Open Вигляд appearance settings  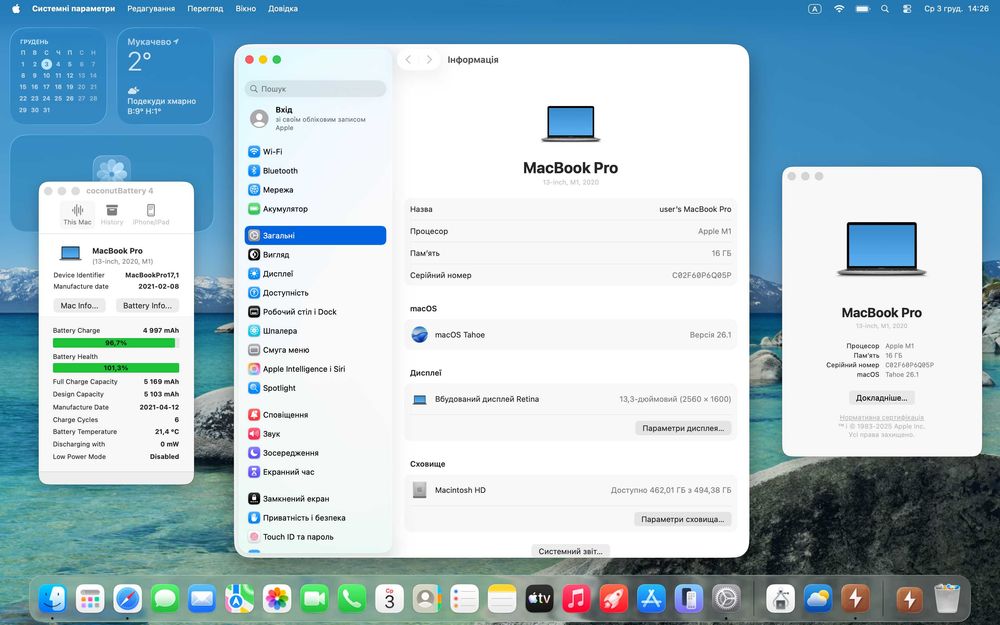[x=315, y=254]
